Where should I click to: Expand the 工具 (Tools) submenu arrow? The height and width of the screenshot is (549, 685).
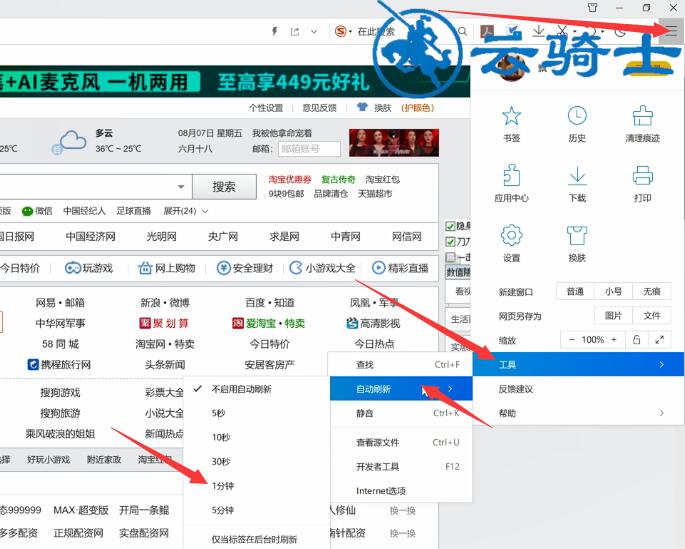tap(661, 364)
